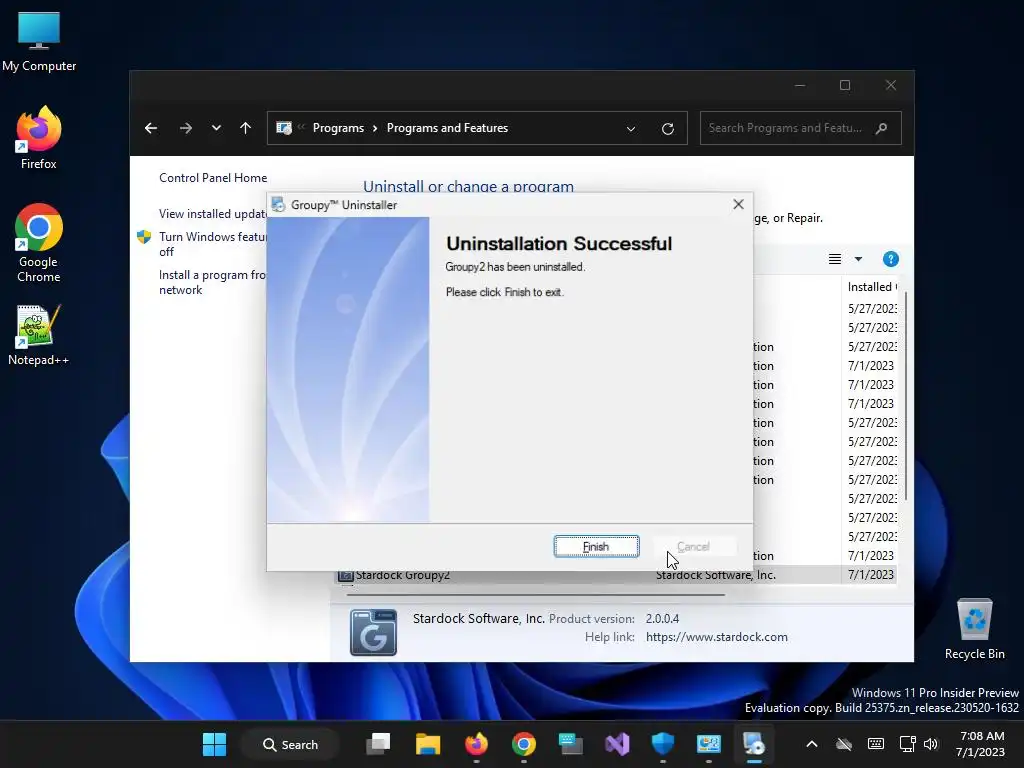Open volume control in system tray

pyautogui.click(x=931, y=744)
